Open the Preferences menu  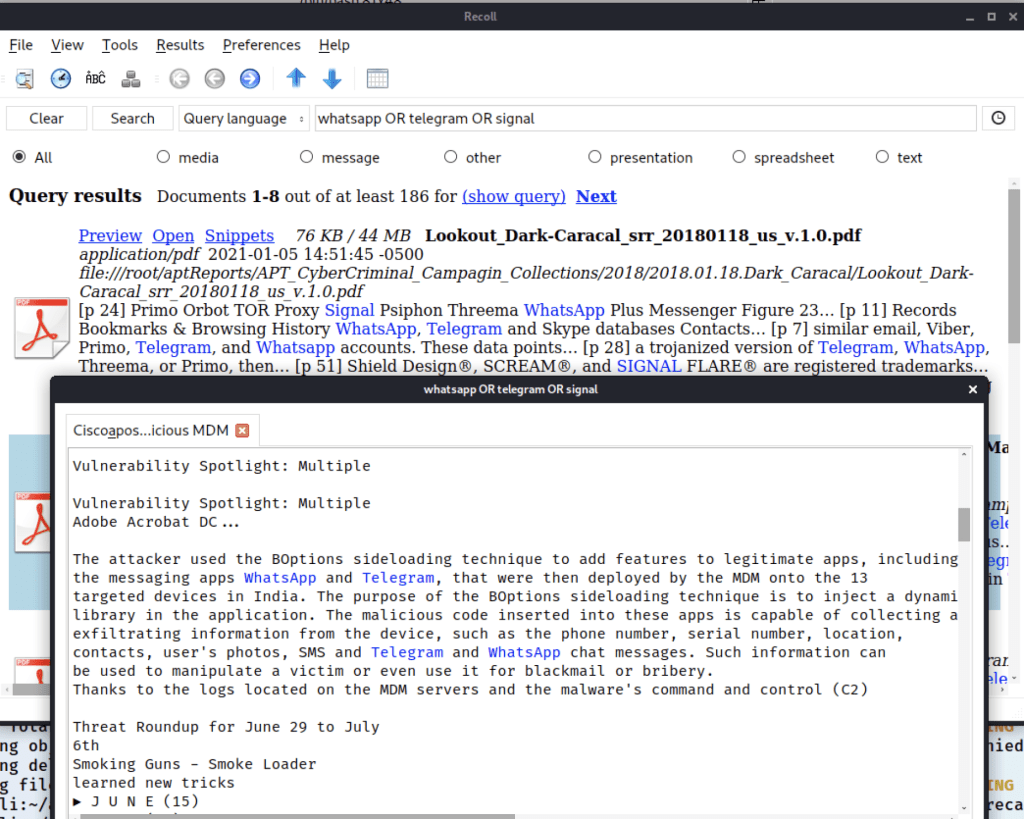click(261, 45)
